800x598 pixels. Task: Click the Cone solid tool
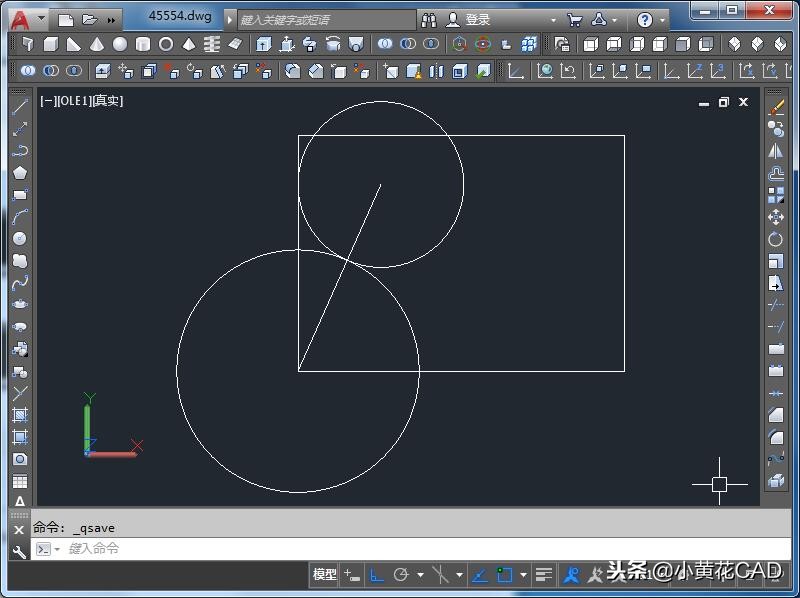coord(97,45)
